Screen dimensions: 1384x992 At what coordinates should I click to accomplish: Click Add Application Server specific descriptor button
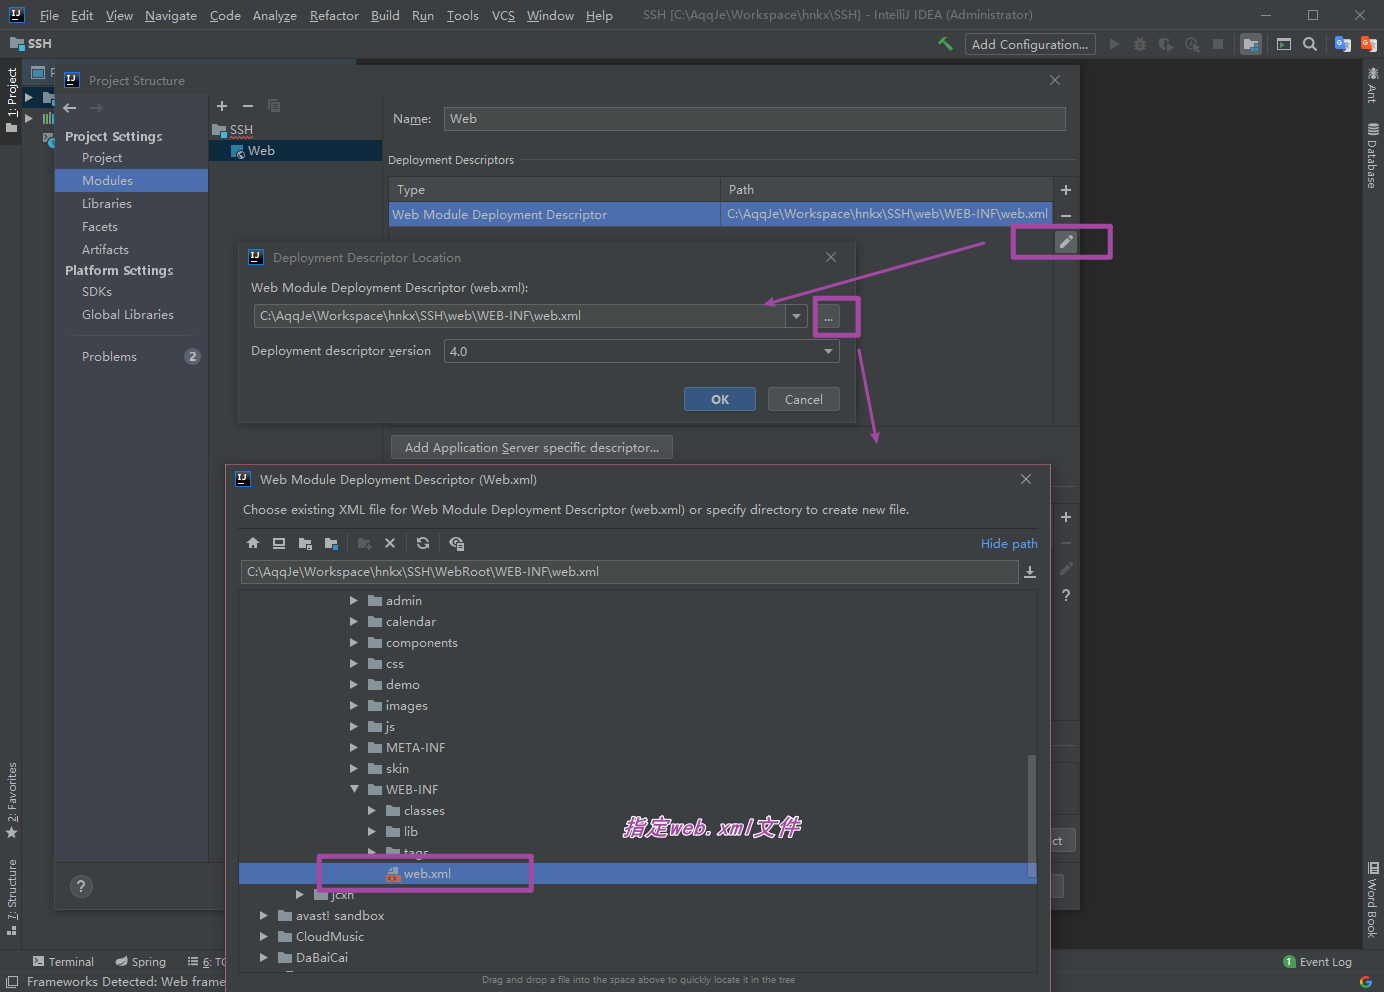coord(532,447)
